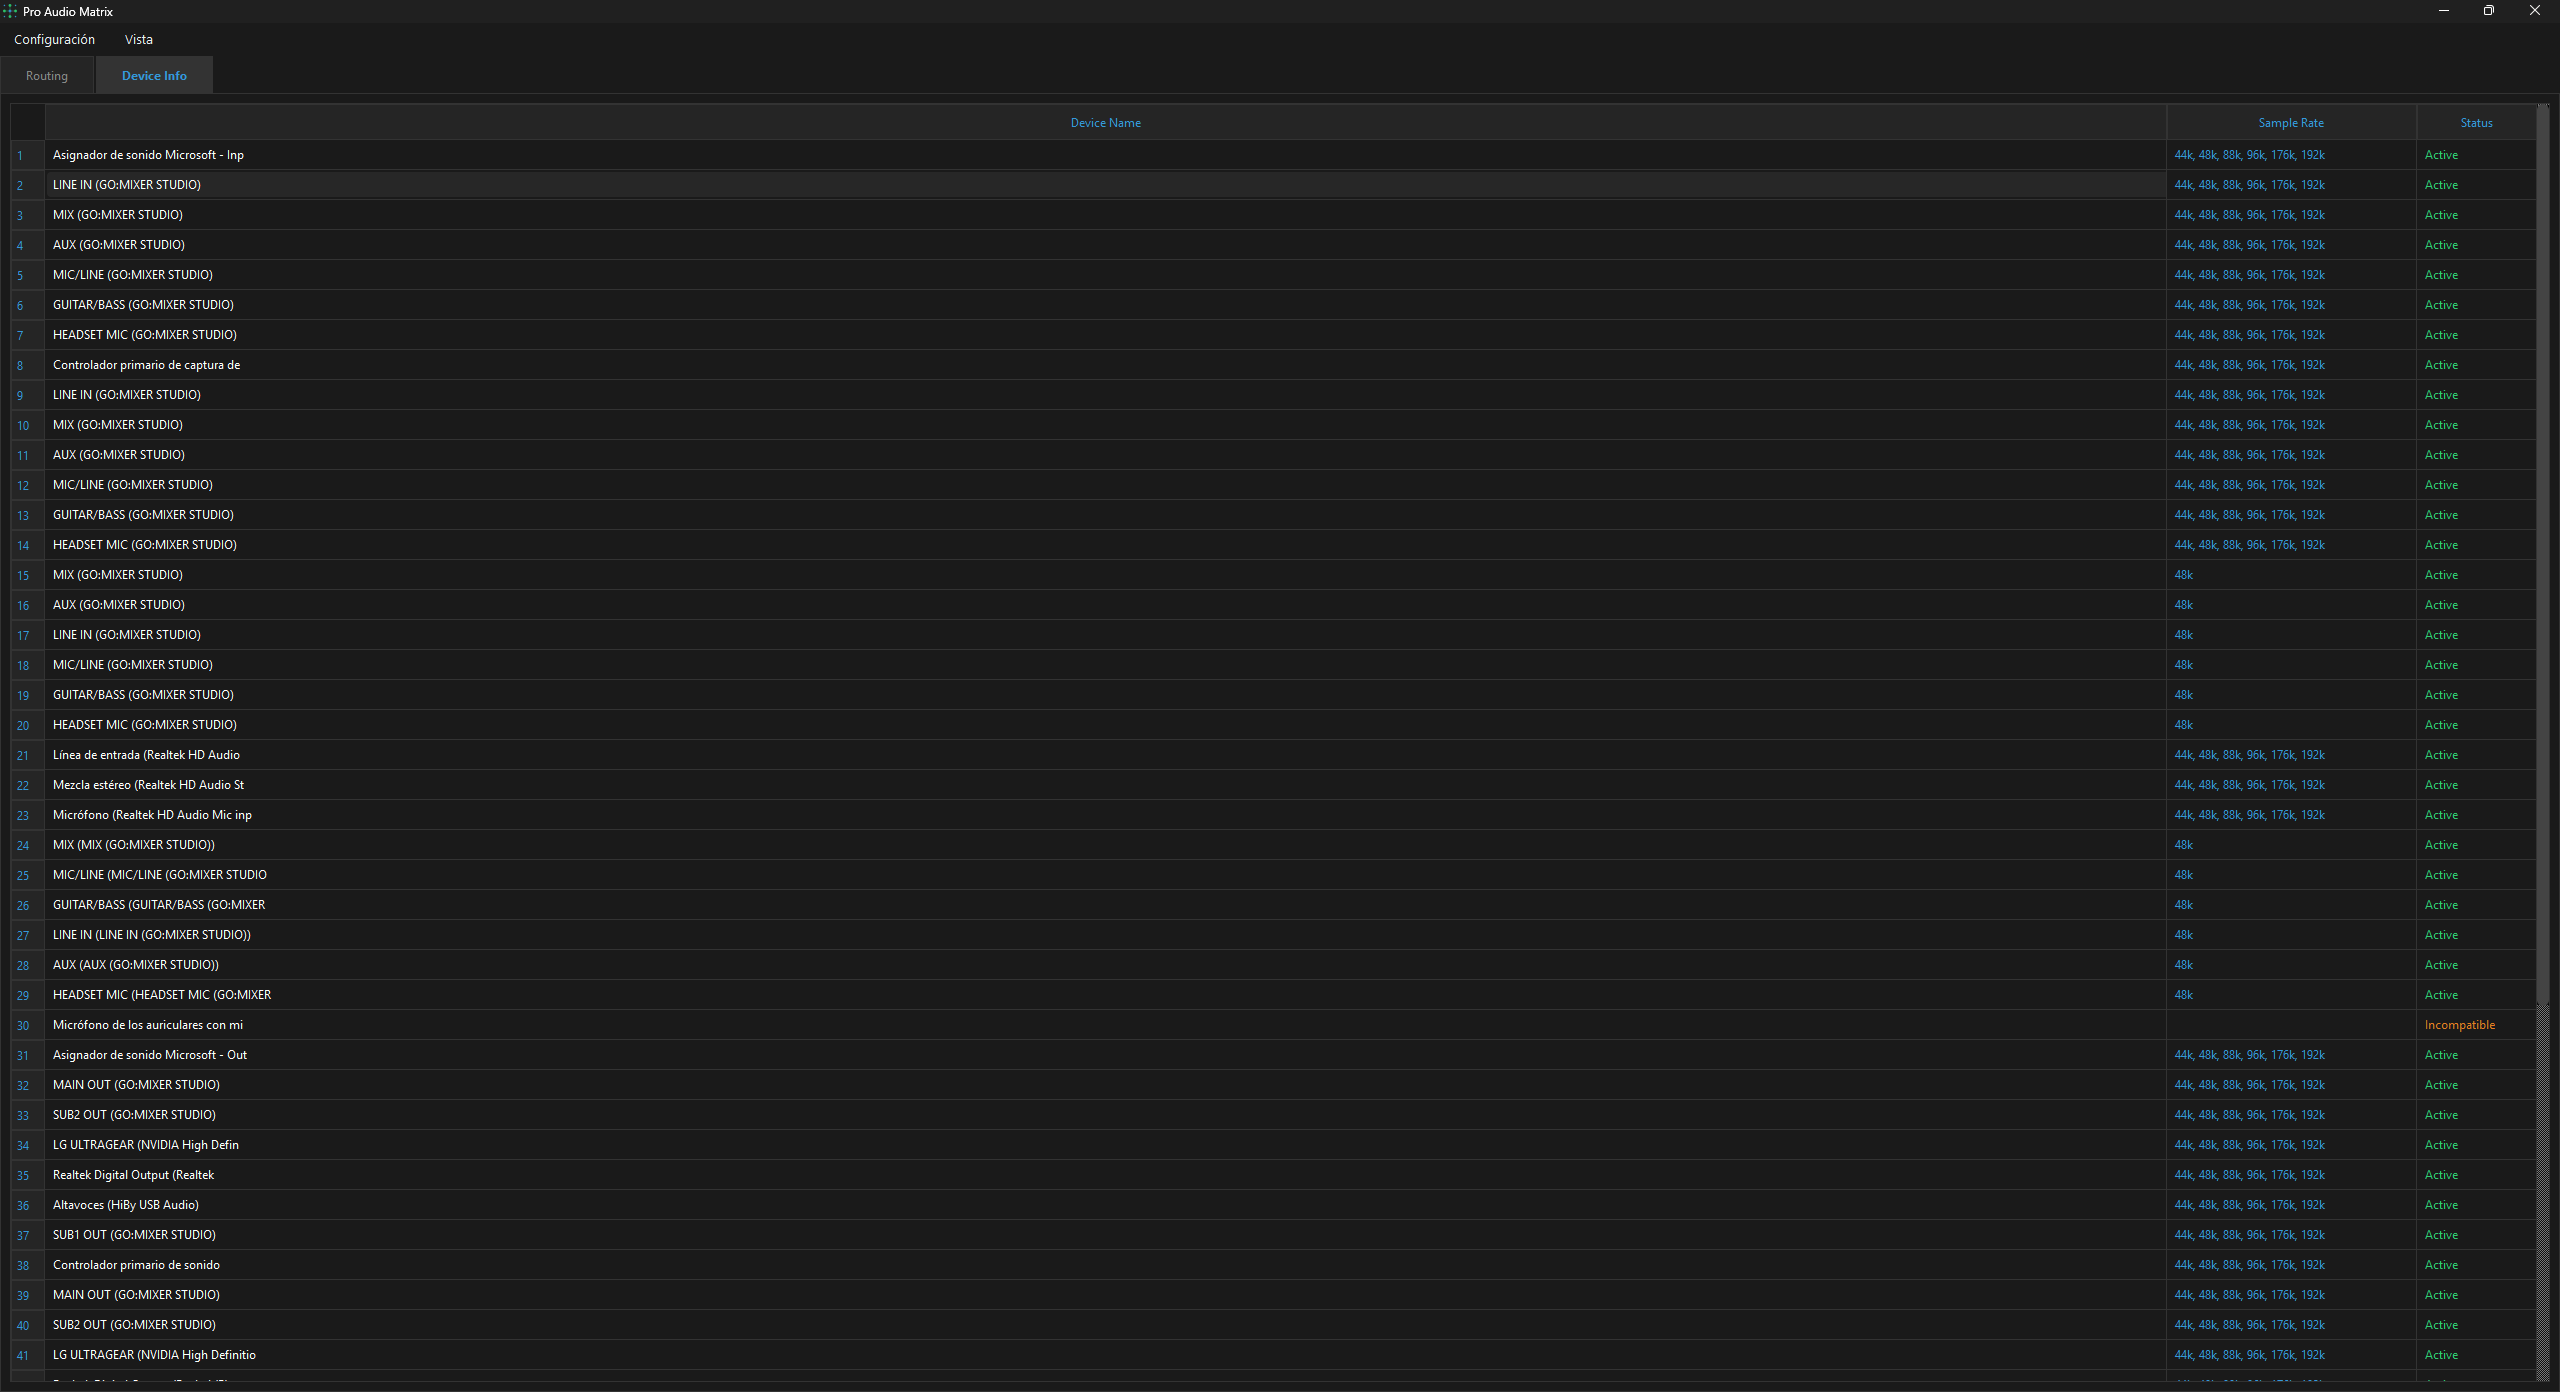Select Realtek Digital Output (Realtek row
Viewport: 2560px width, 1392px height.
click(1105, 1175)
